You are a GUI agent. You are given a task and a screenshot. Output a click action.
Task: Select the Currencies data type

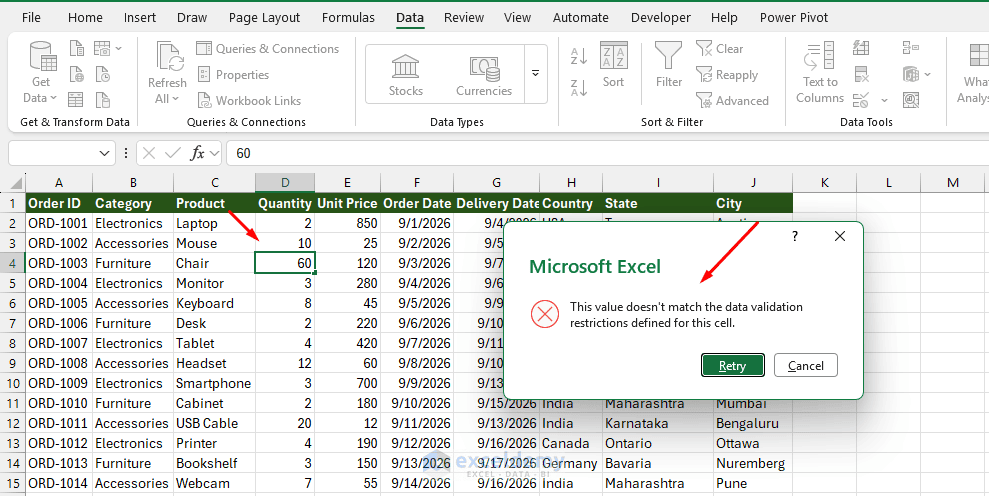(484, 74)
